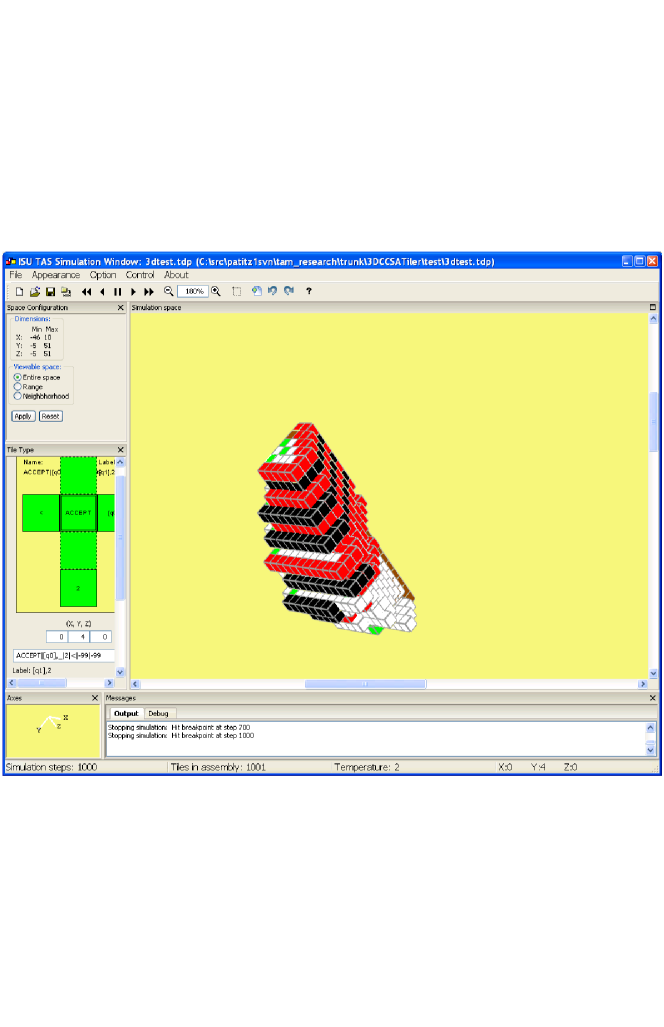This screenshot has width=664, height=1027.
Task: Click Simulation space scroll down arrow
Action: pyautogui.click(x=653, y=673)
